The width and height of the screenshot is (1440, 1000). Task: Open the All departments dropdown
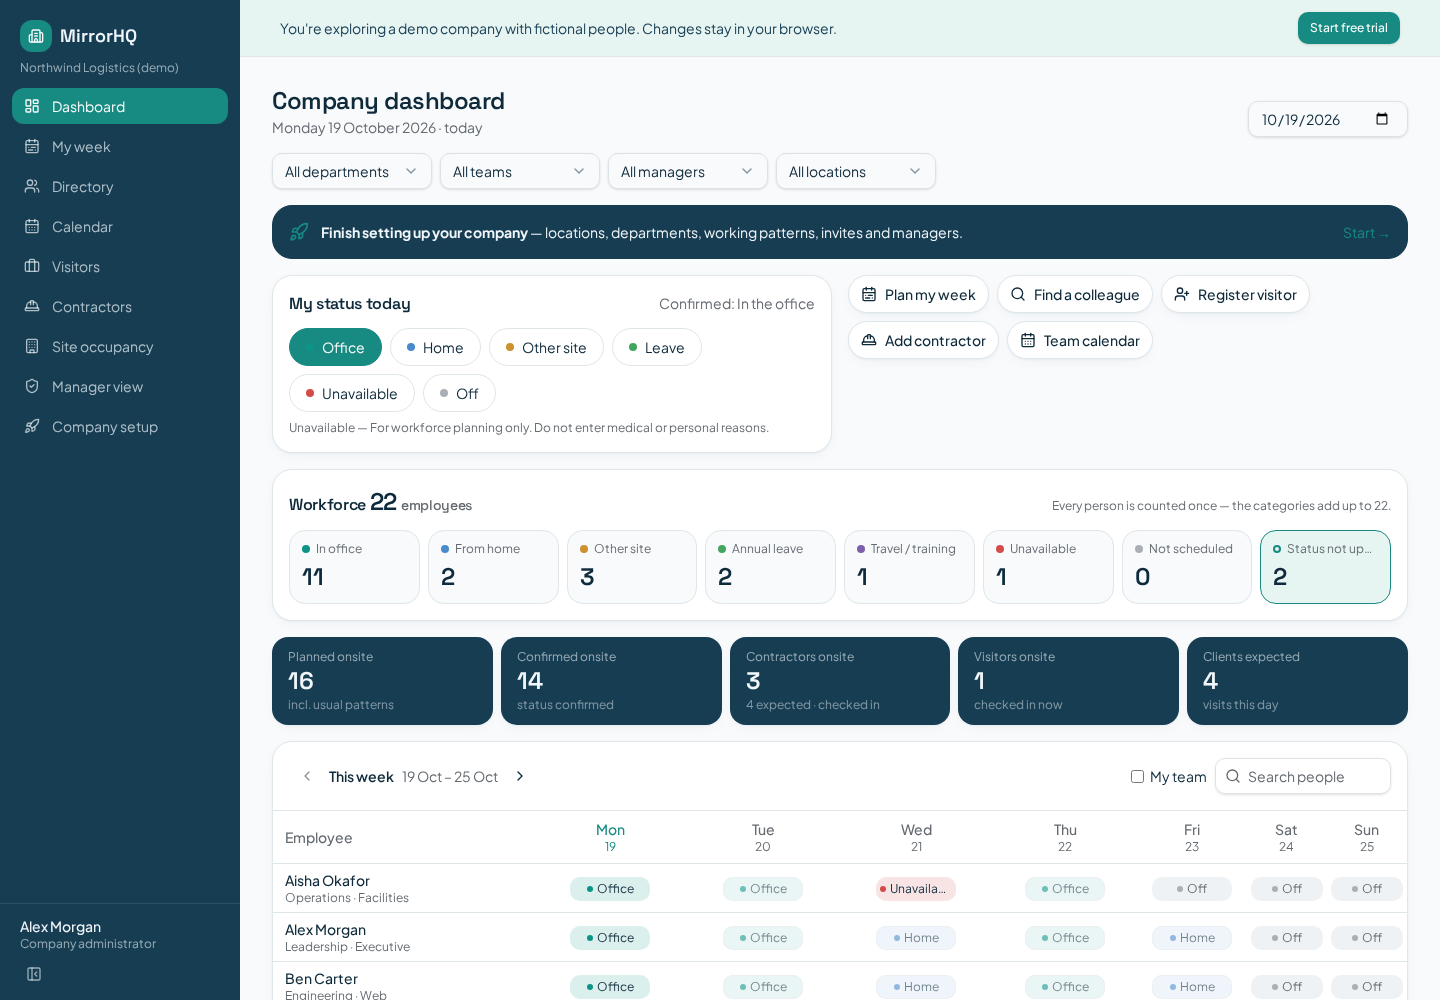pyautogui.click(x=352, y=171)
